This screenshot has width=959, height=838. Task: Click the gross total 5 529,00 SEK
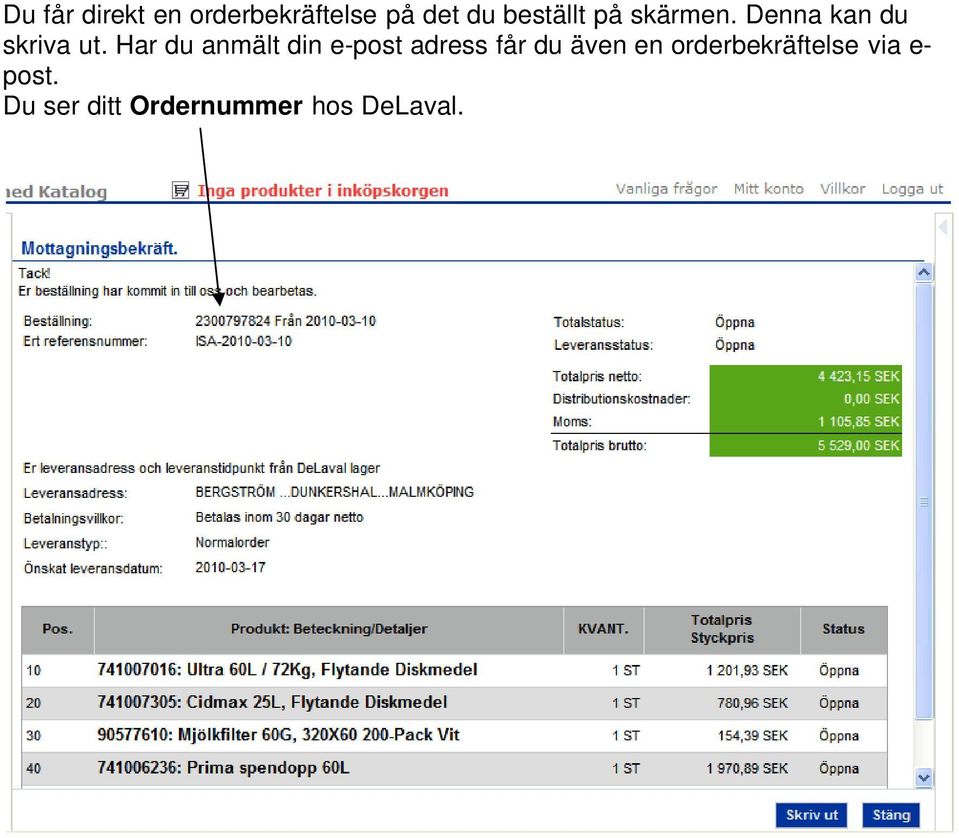(x=859, y=445)
